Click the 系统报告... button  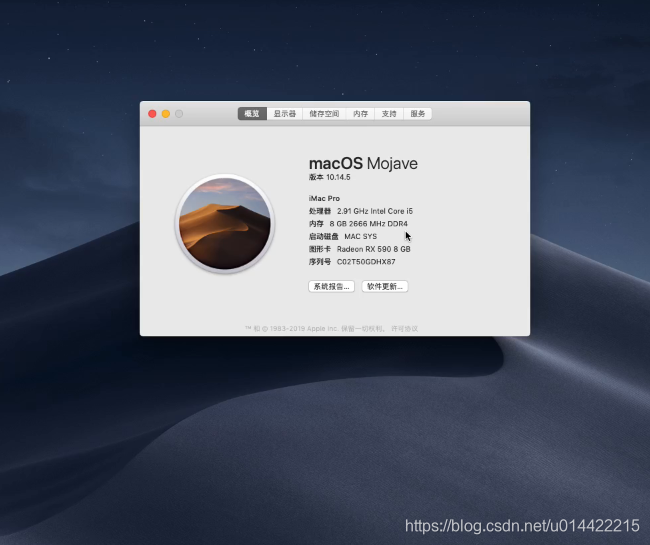click(331, 286)
